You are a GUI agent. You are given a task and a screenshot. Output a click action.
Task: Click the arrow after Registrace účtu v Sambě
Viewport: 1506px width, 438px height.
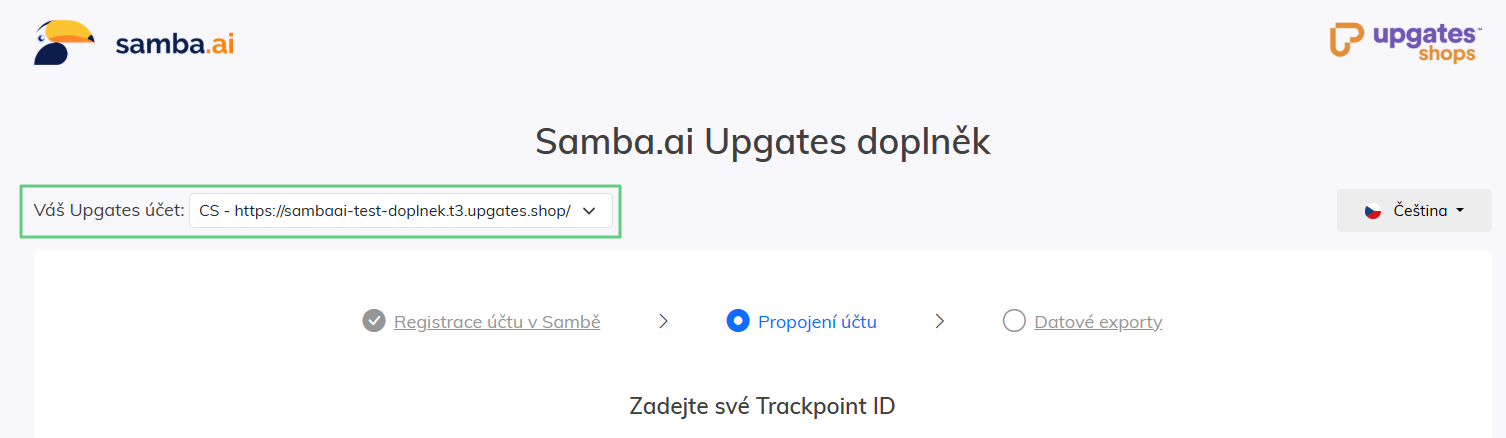pos(663,321)
